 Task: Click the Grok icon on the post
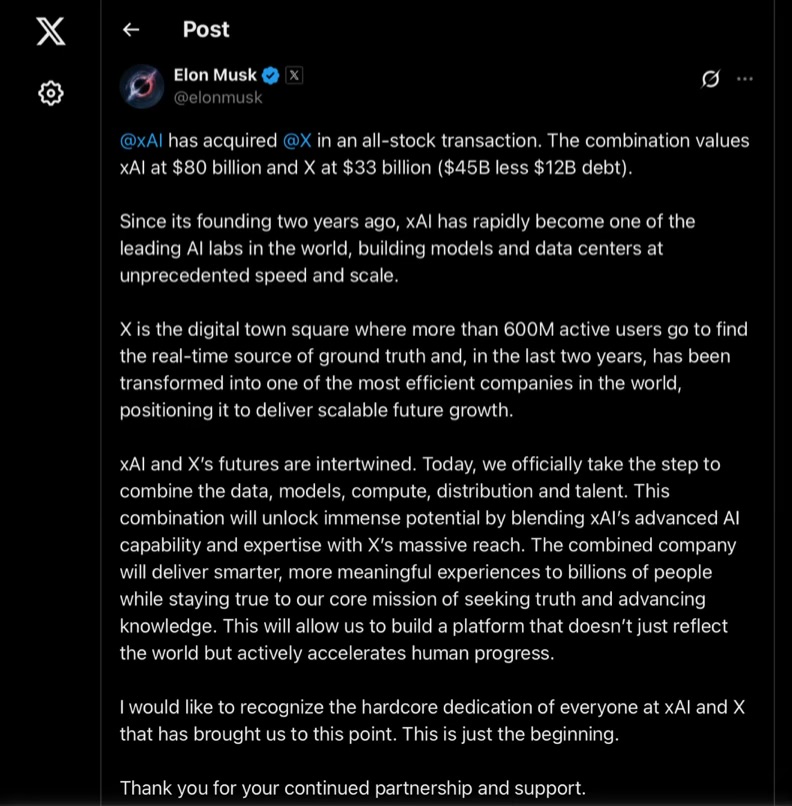pos(711,79)
